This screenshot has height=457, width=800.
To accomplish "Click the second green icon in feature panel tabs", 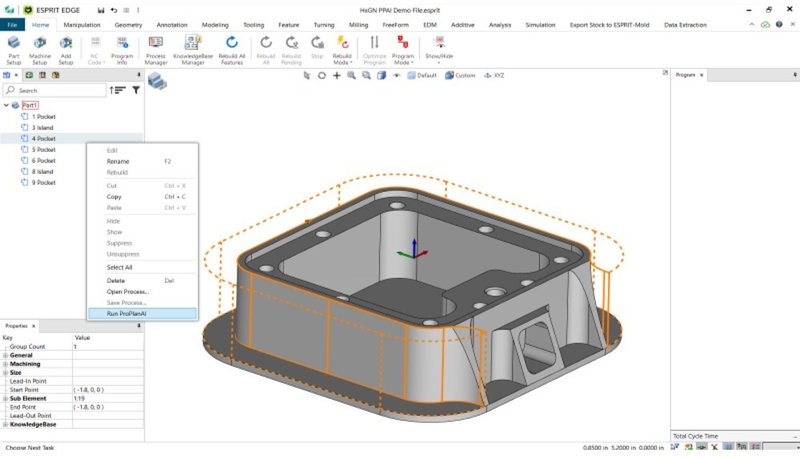I will pyautogui.click(x=30, y=75).
